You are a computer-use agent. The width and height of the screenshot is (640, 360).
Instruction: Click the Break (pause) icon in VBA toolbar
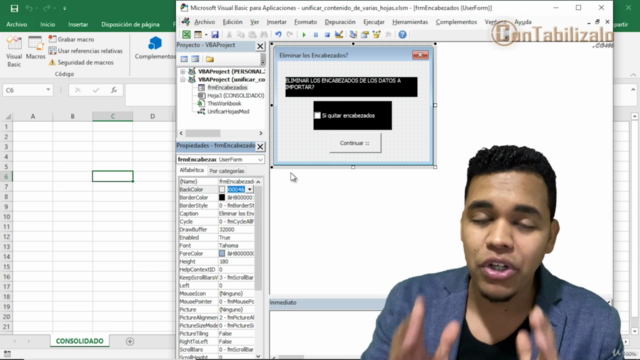click(x=316, y=35)
